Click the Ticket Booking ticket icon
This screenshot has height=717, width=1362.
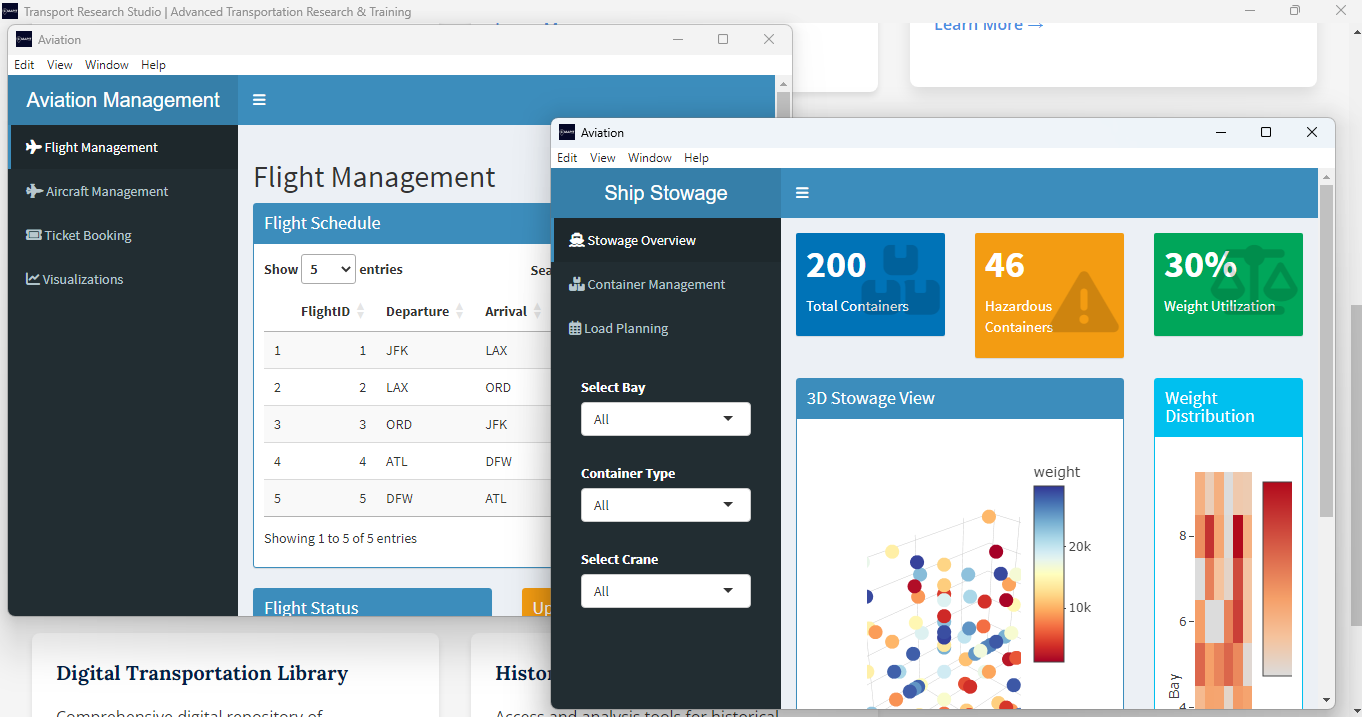34,235
